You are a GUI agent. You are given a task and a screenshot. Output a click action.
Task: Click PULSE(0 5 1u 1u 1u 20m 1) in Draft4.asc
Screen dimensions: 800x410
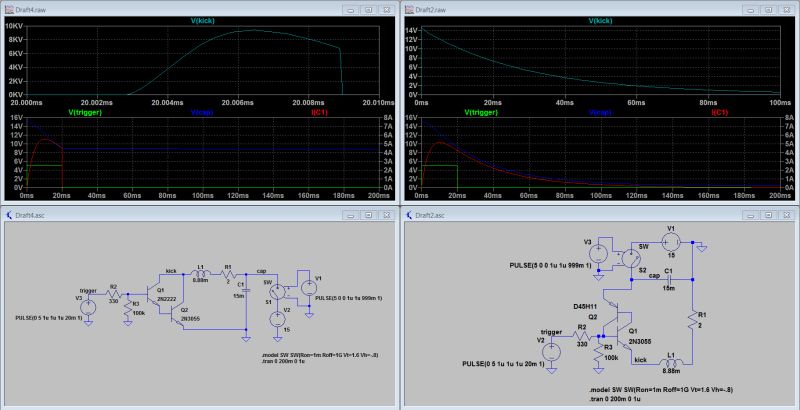click(48, 318)
